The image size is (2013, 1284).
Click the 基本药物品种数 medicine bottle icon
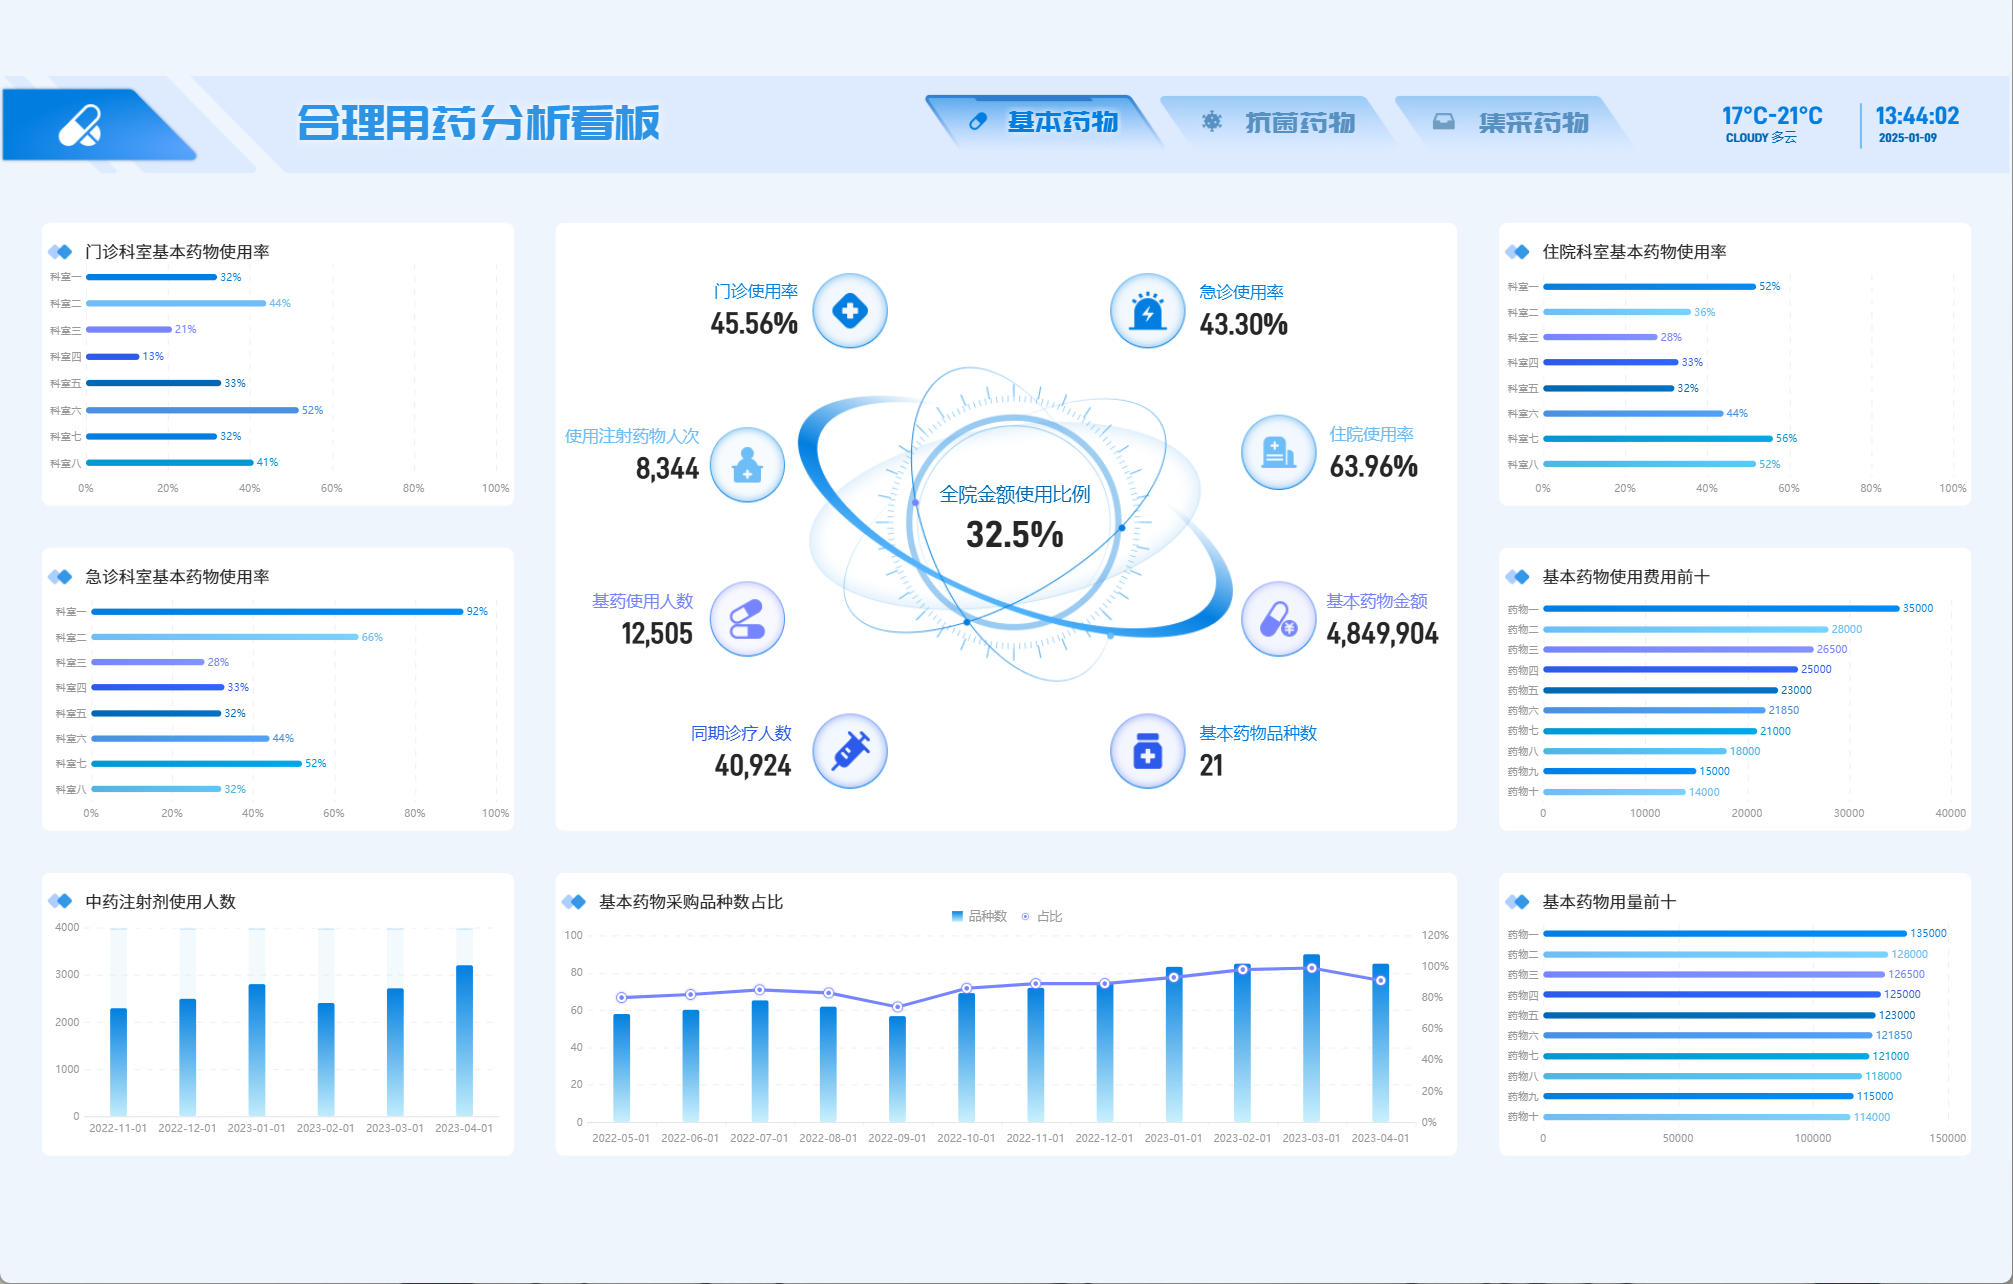click(1147, 751)
